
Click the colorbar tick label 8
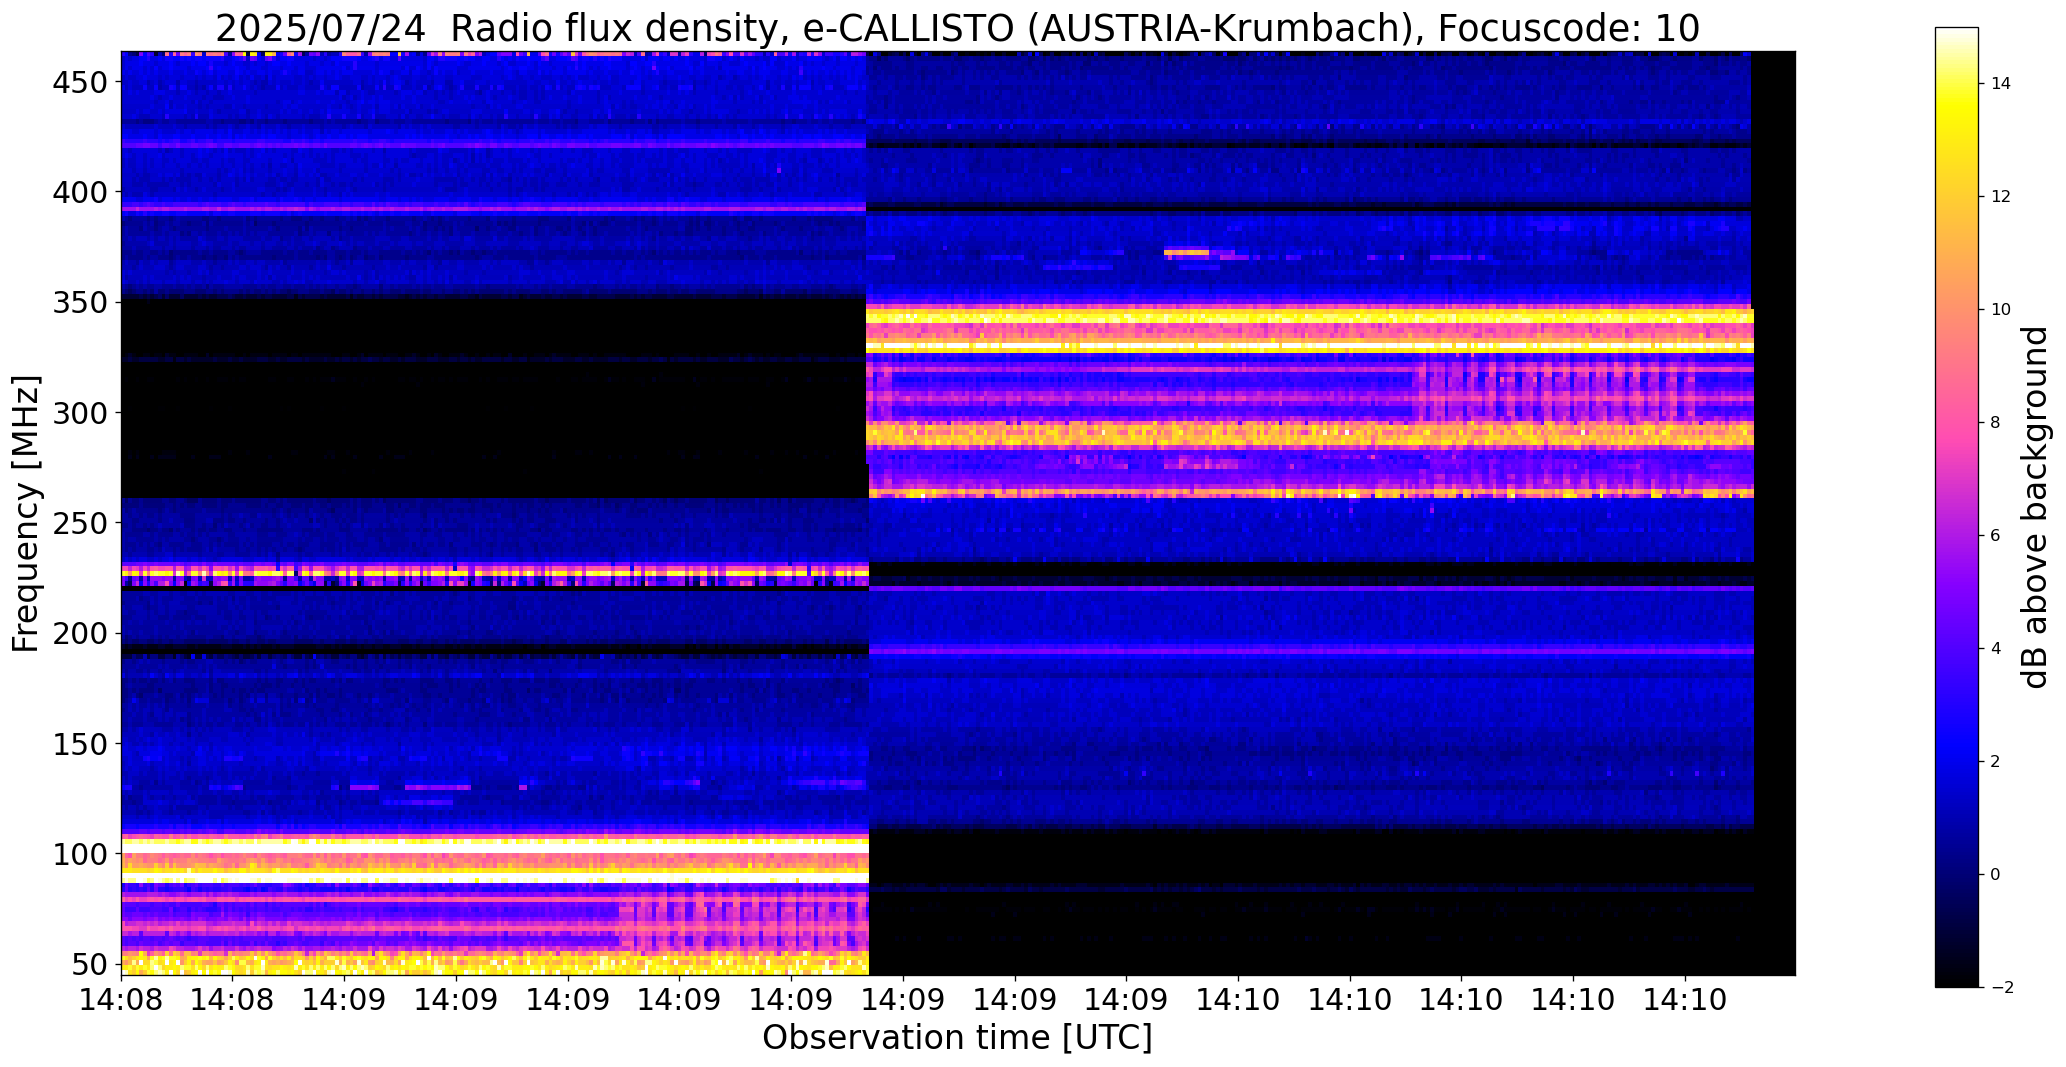tap(1996, 423)
